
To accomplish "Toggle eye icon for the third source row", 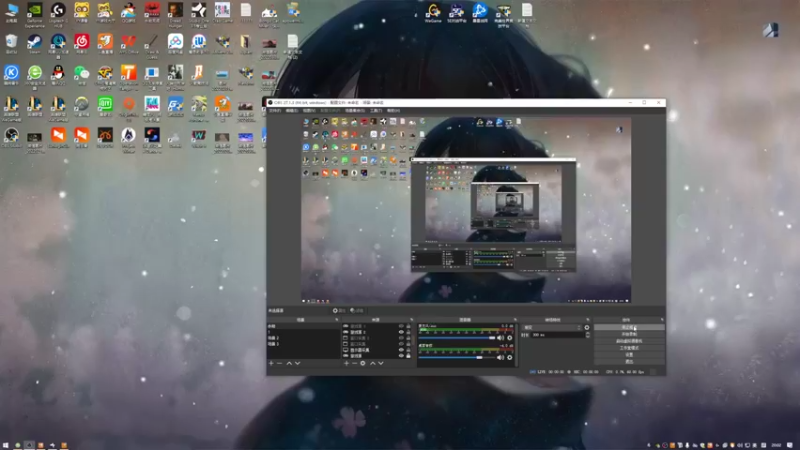I will pos(401,338).
